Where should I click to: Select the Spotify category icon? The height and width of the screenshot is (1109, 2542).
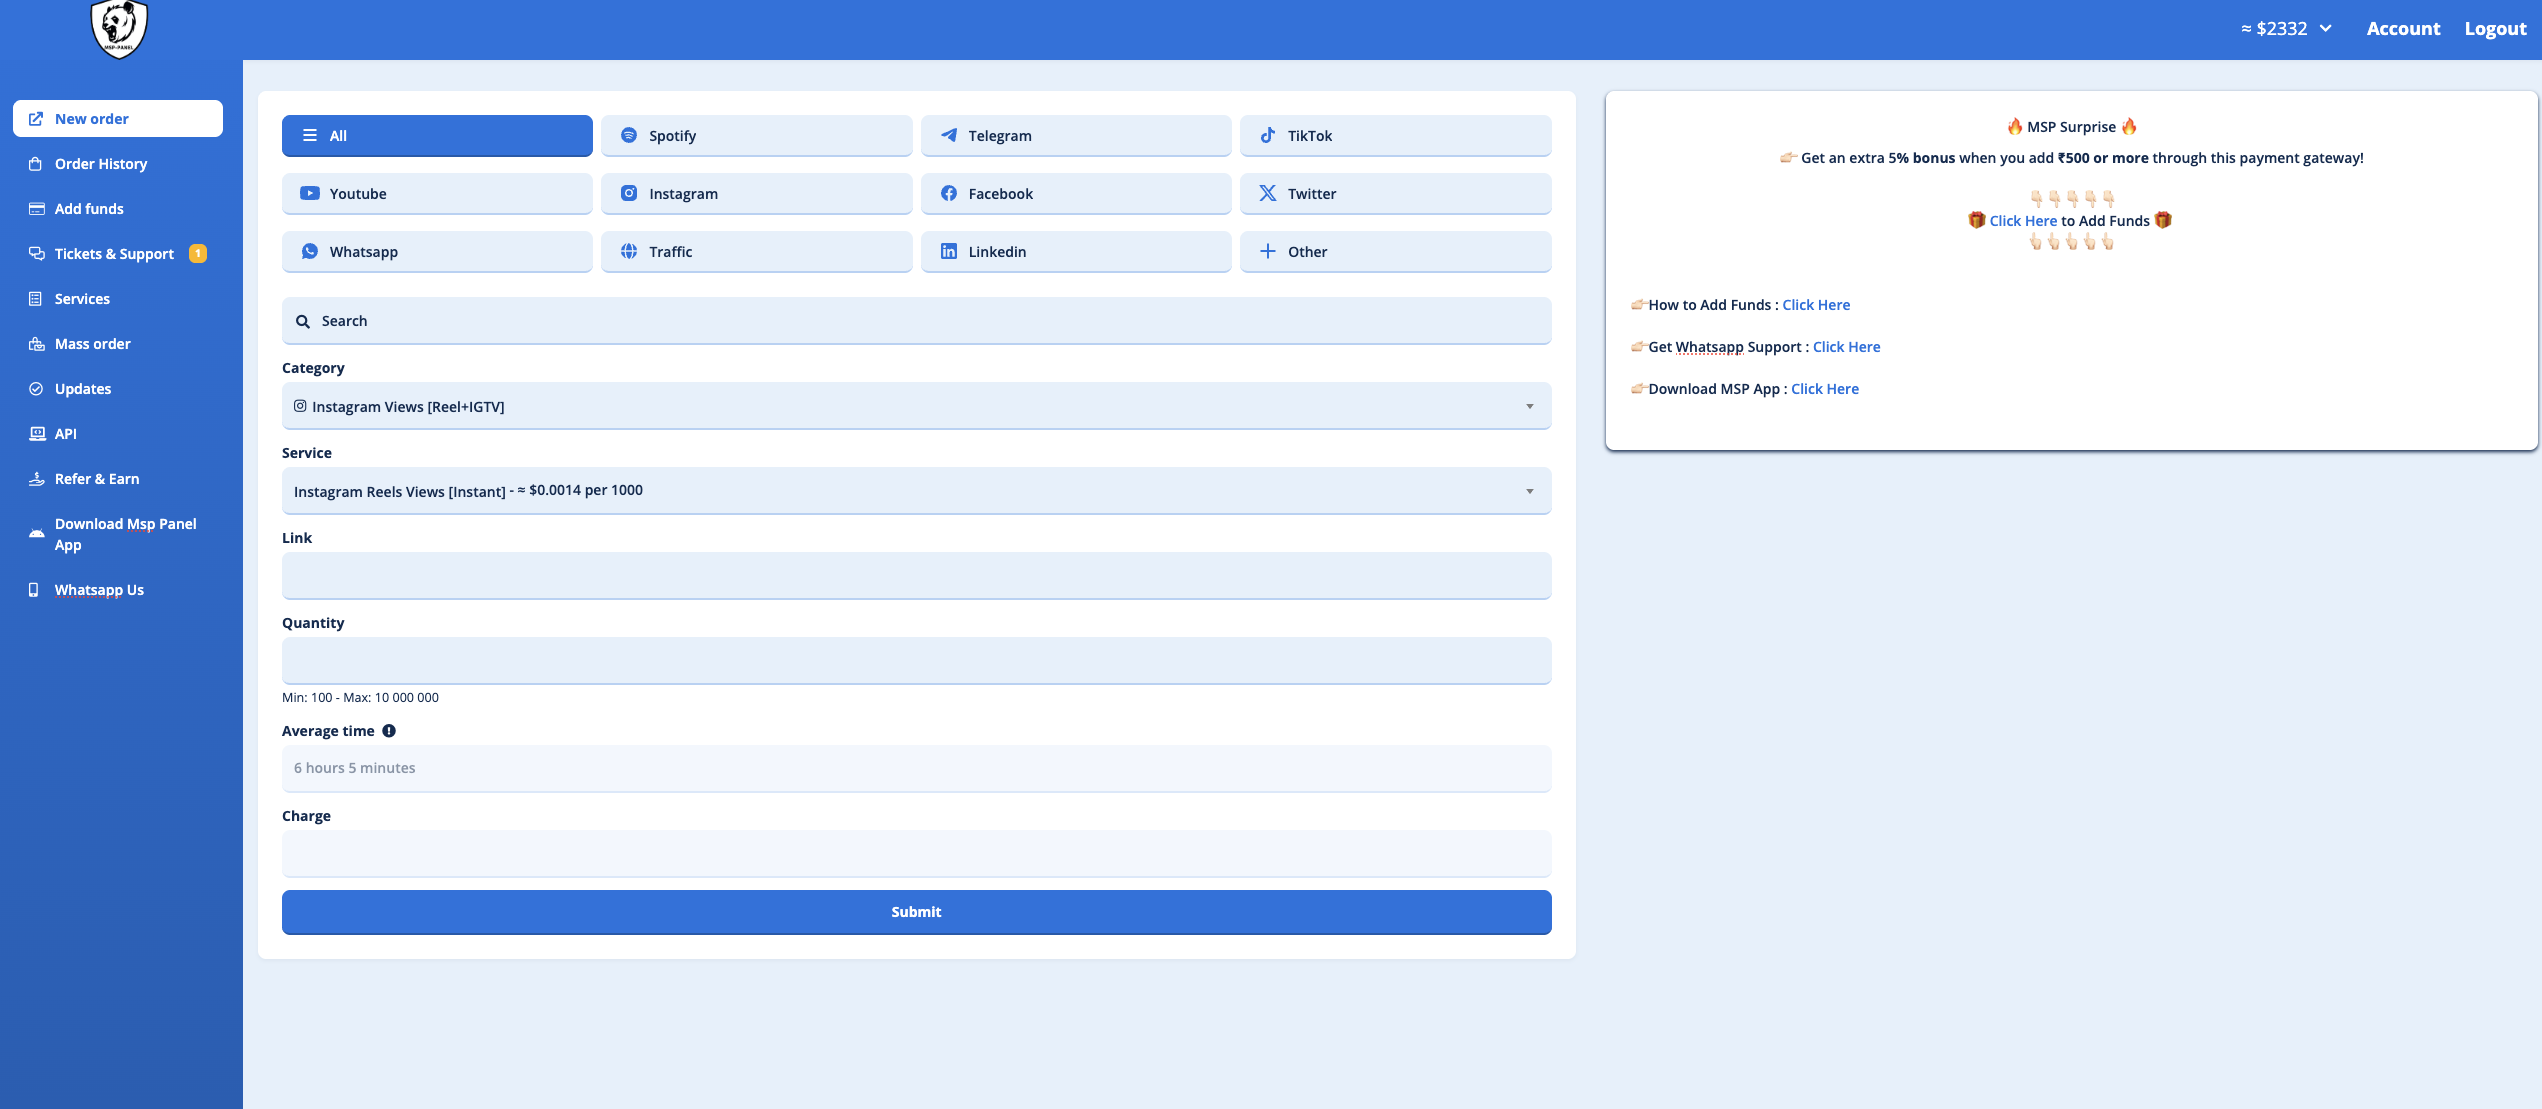click(629, 135)
